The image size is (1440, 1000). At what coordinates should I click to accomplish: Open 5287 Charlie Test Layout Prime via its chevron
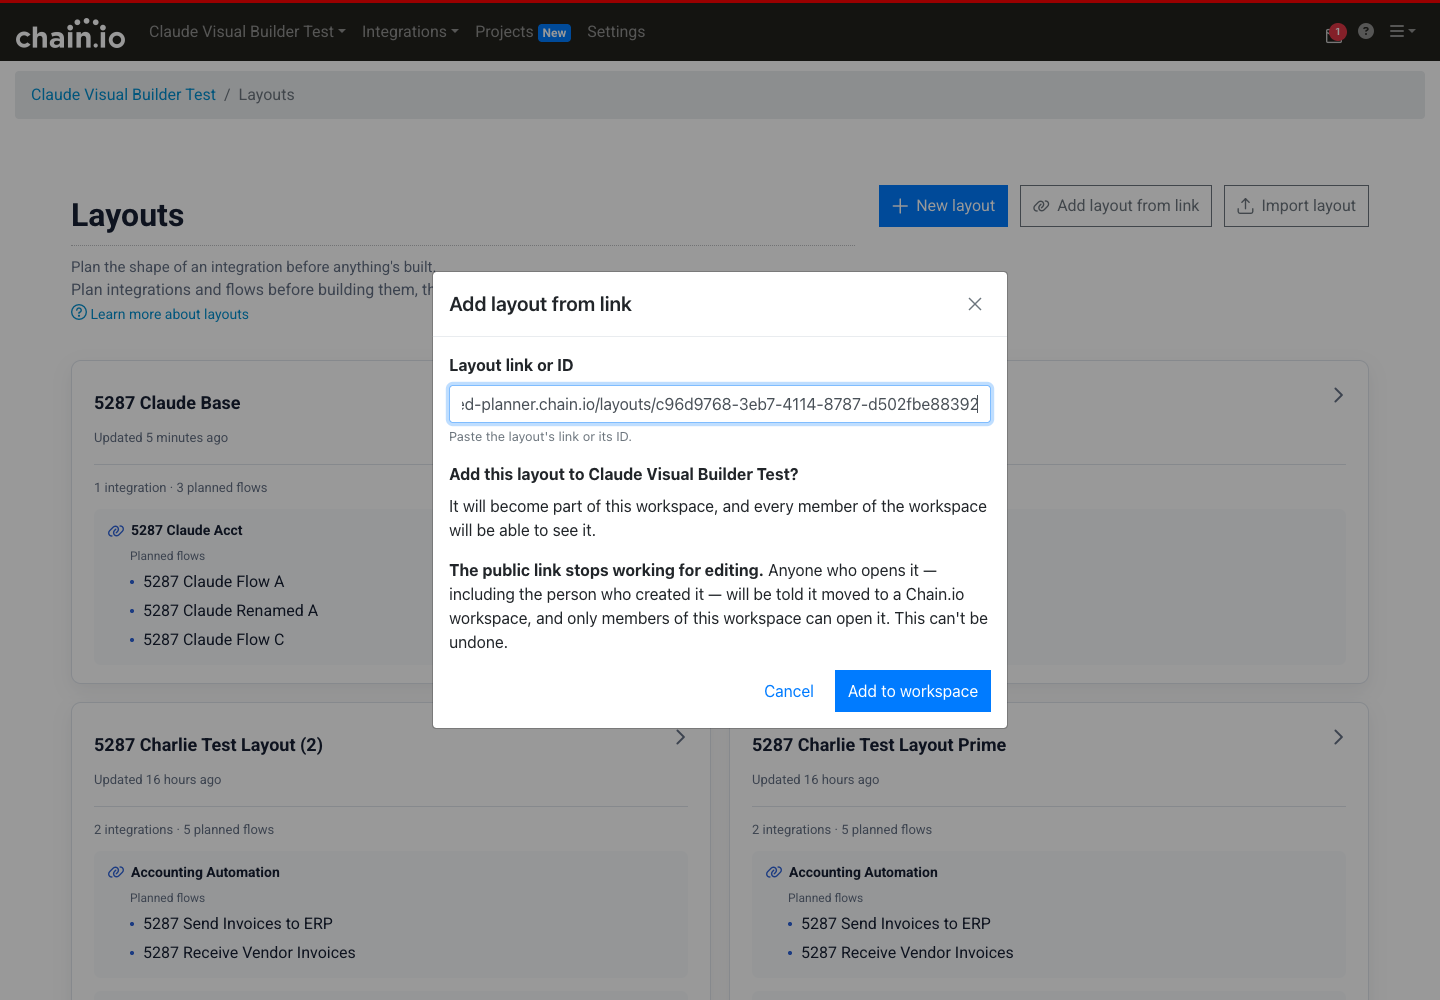[x=1338, y=737]
